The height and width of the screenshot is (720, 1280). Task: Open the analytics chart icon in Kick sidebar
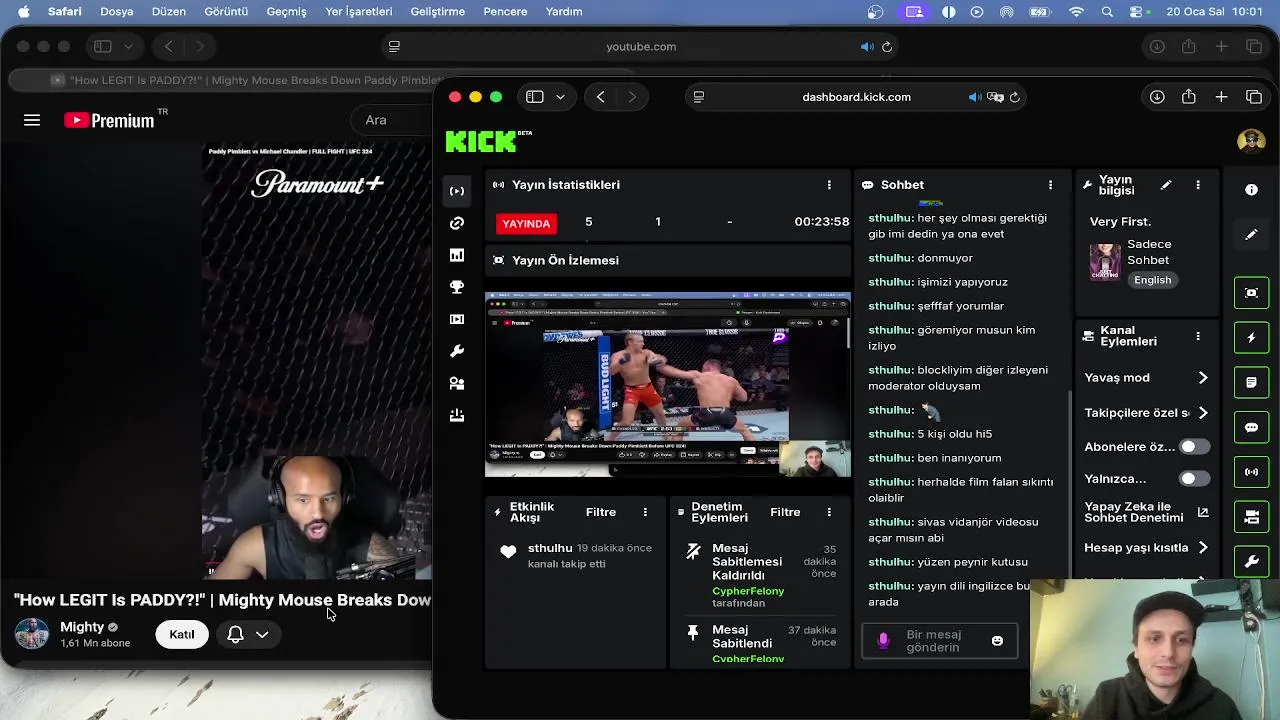(457, 255)
